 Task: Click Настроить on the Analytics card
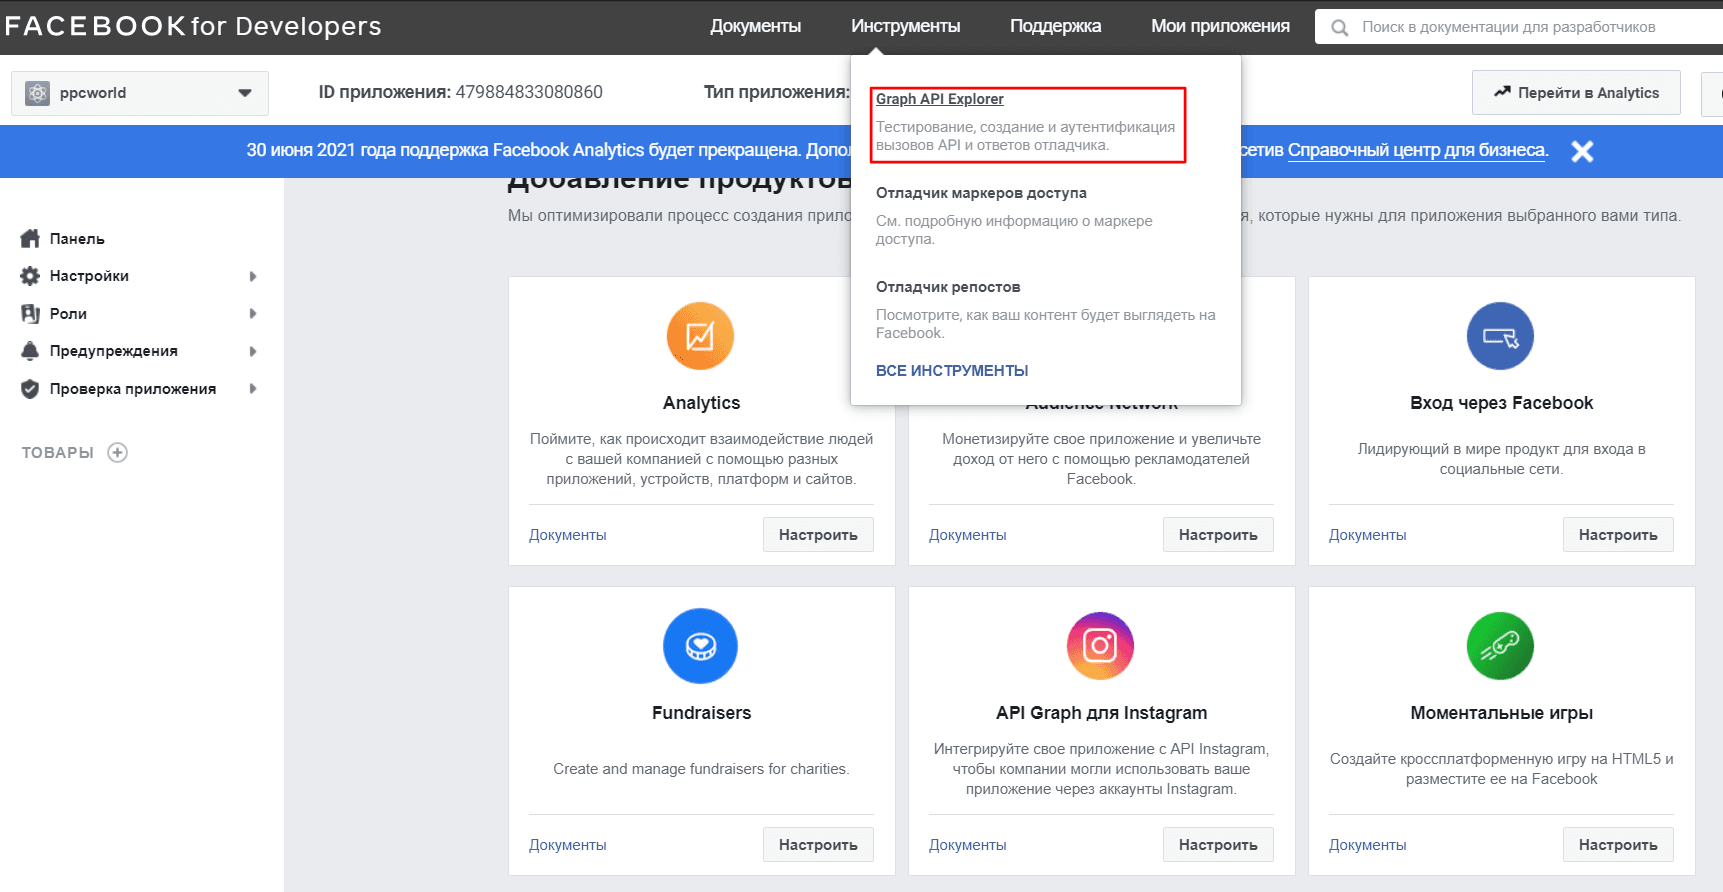coord(818,535)
